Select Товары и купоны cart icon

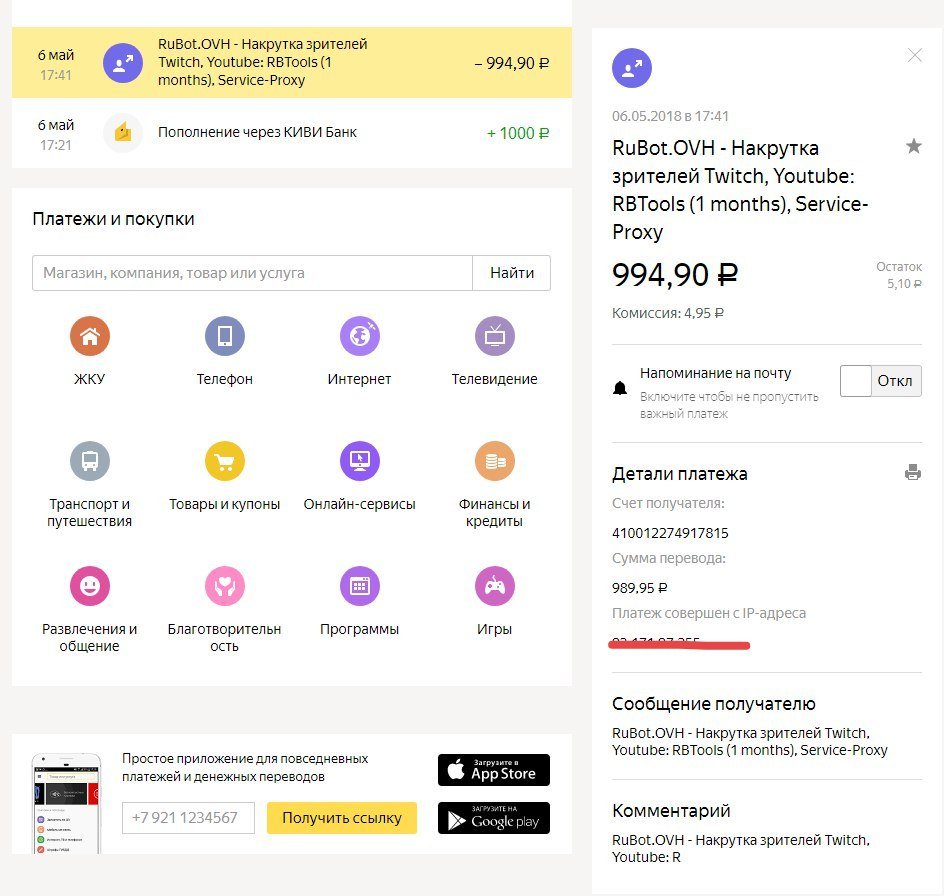225,461
